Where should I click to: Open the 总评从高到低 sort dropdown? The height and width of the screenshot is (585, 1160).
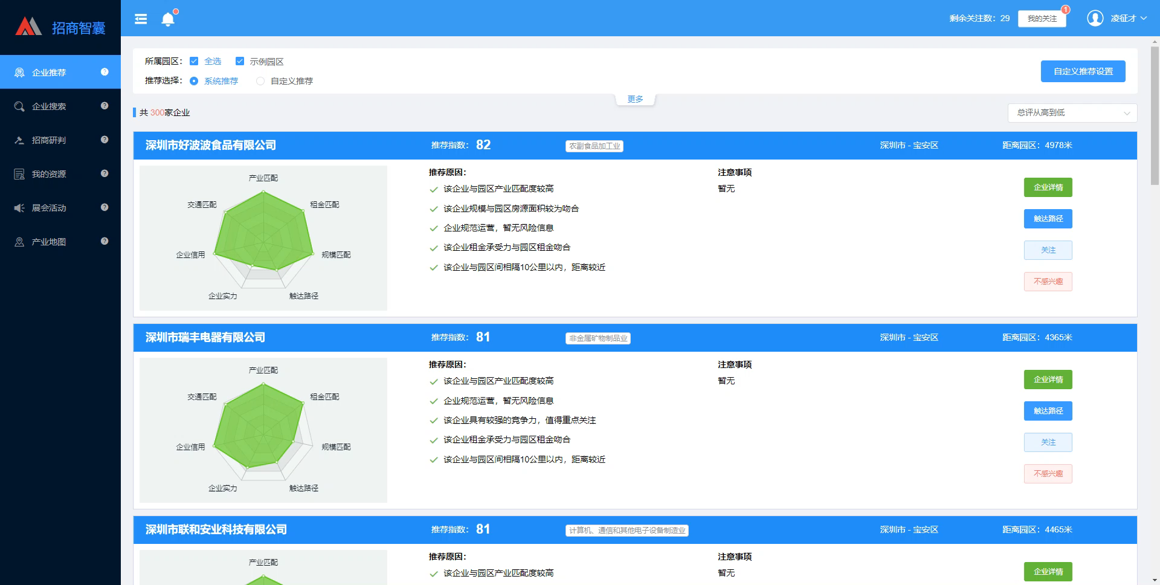click(1072, 113)
